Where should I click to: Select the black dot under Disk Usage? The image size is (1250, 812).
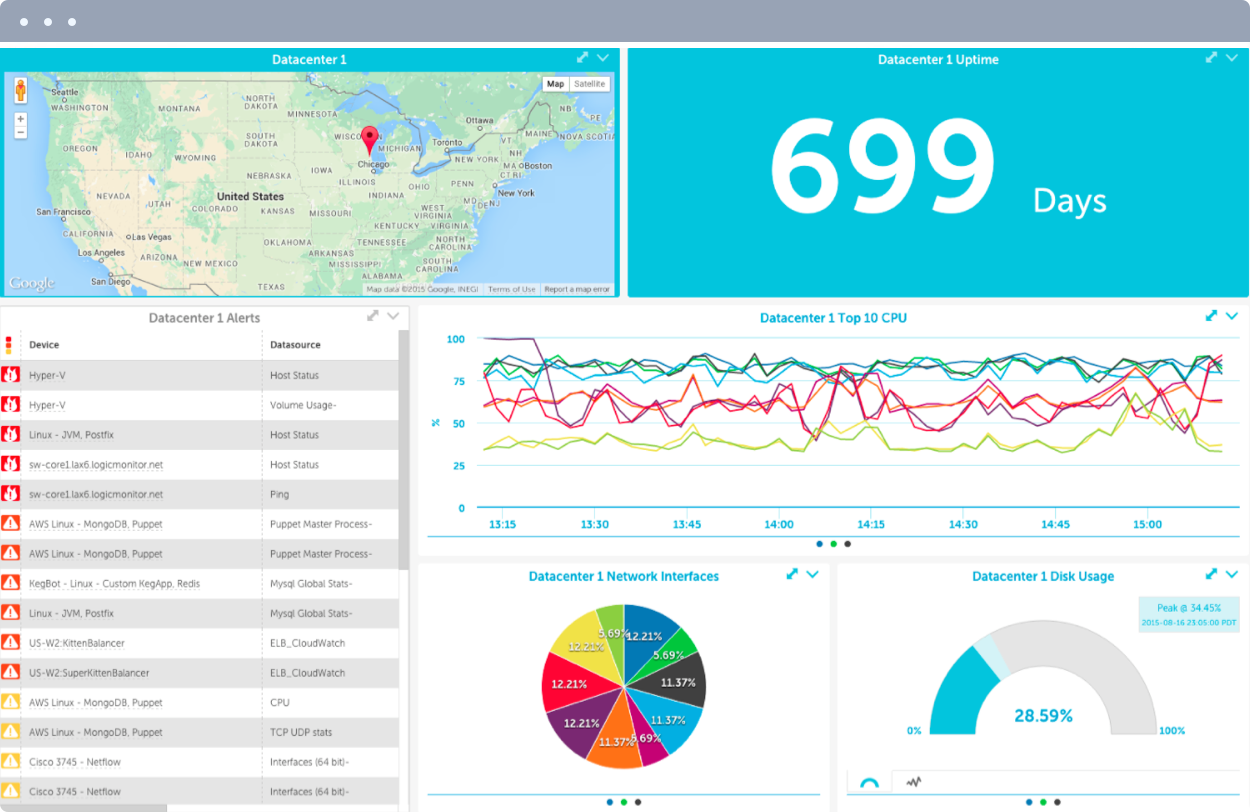point(1057,802)
